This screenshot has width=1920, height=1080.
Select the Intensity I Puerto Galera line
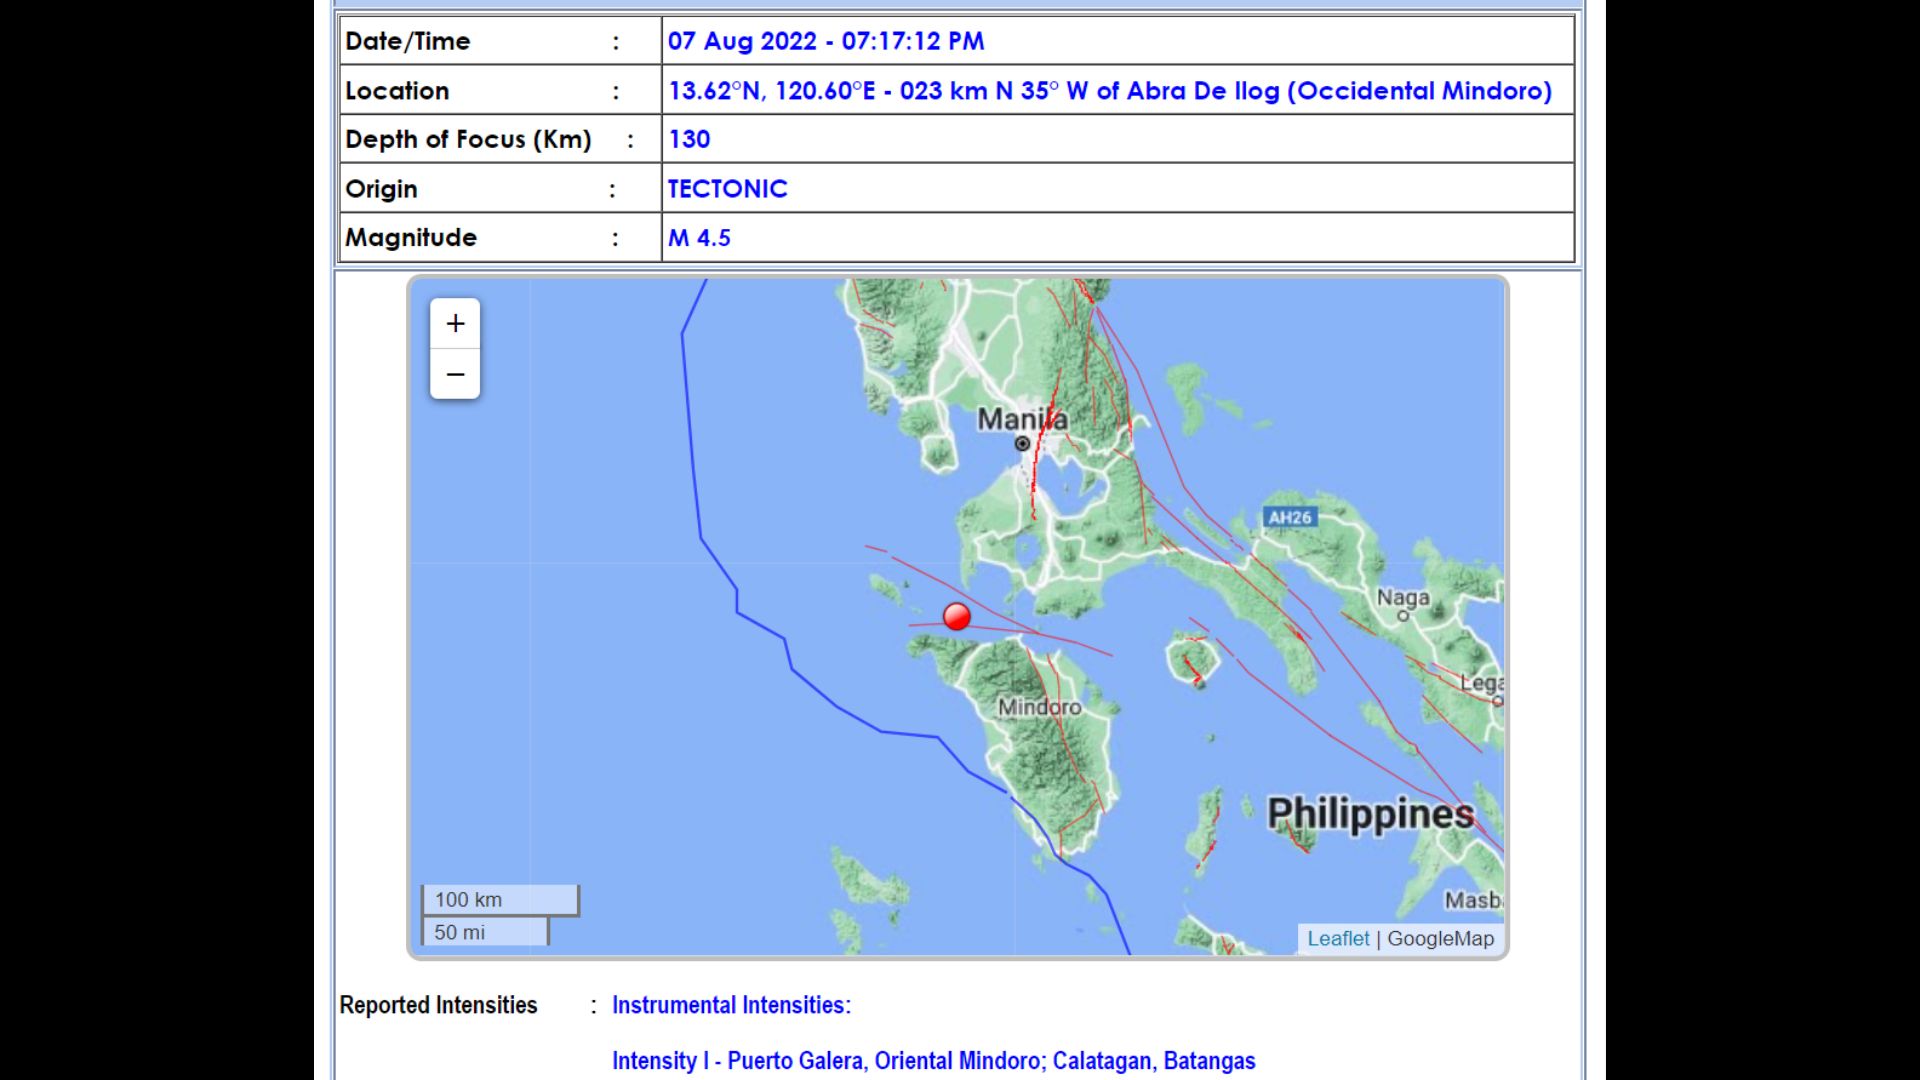tap(933, 1060)
